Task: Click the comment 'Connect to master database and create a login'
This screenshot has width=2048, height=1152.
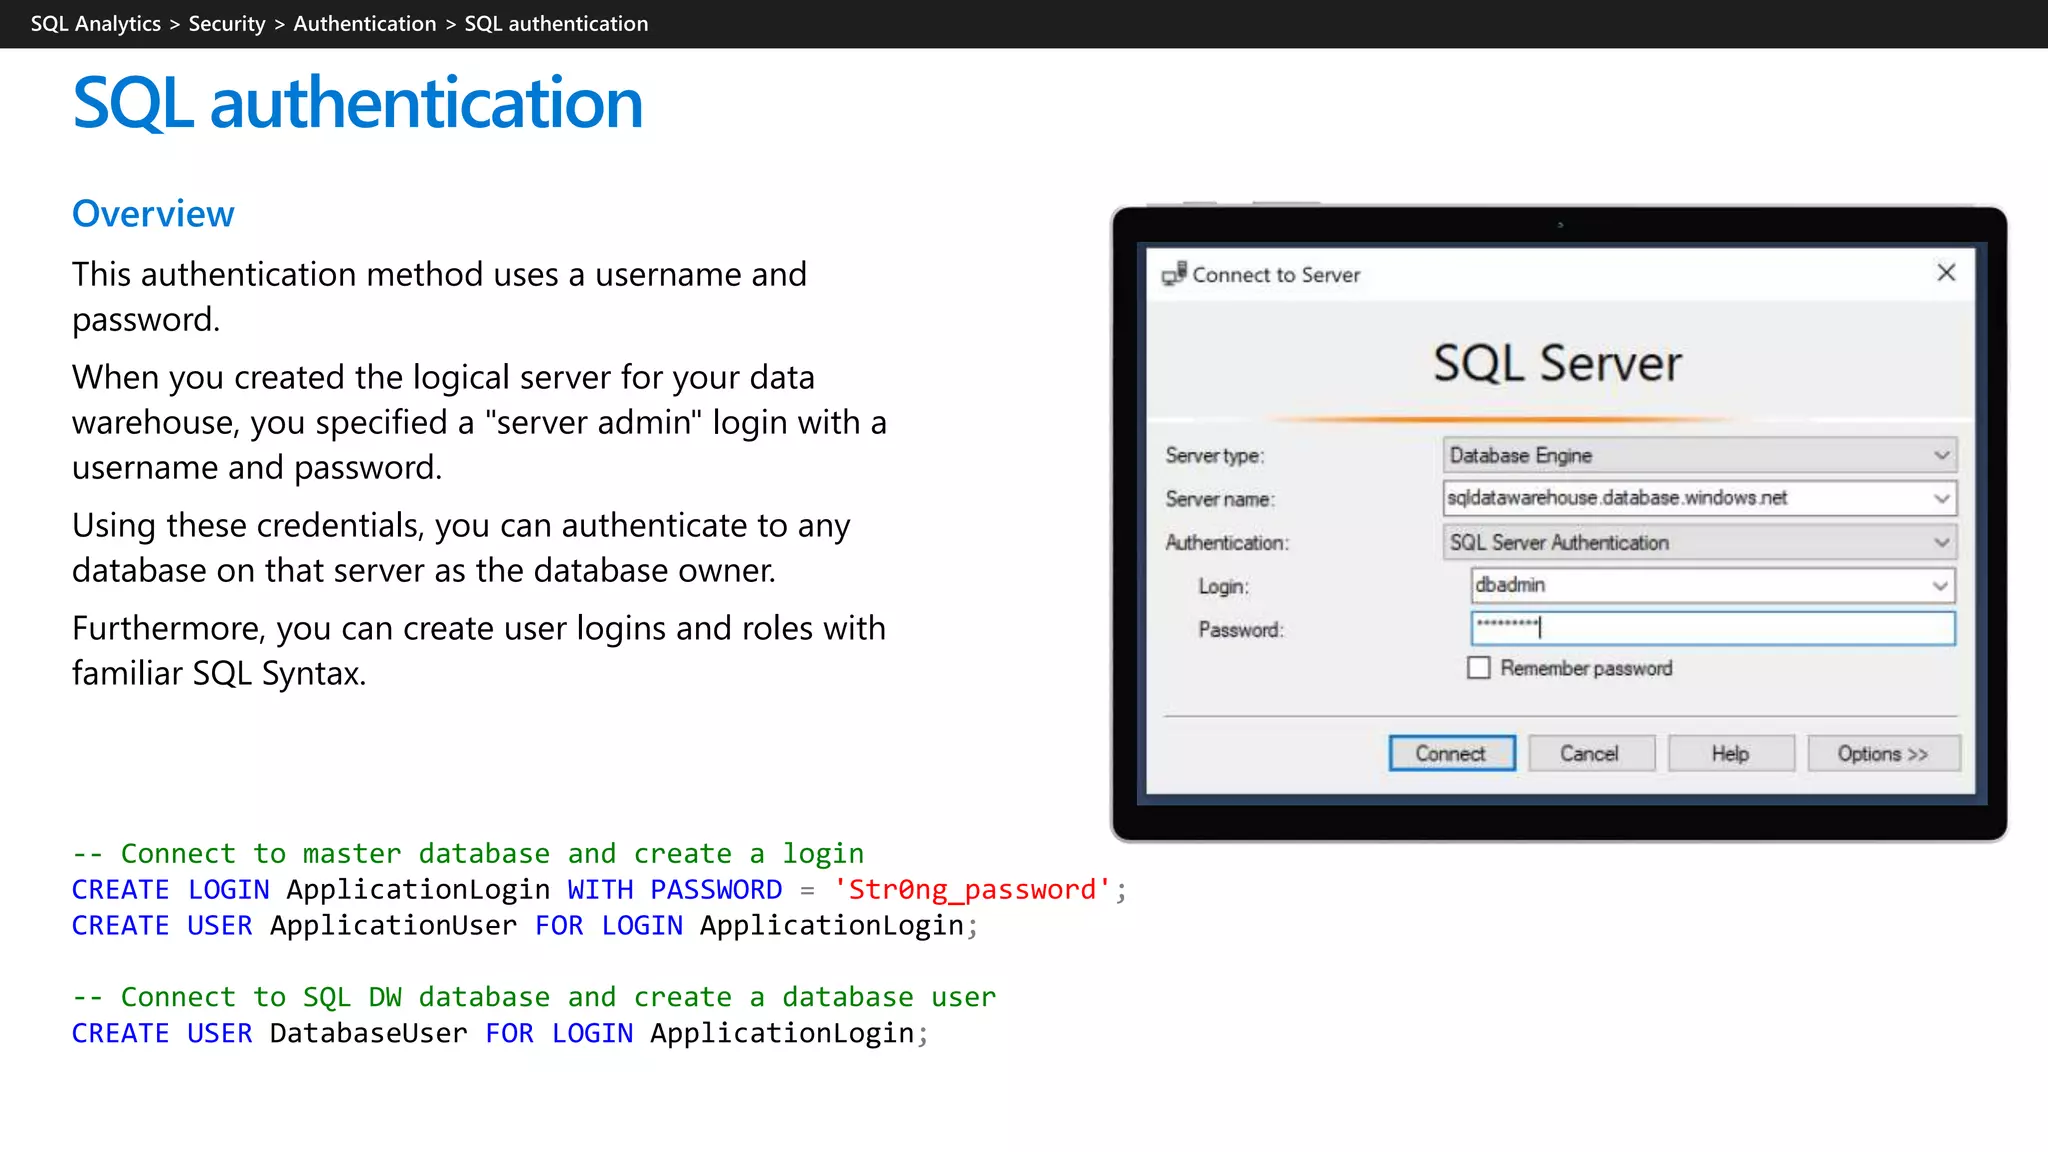Action: tap(468, 854)
